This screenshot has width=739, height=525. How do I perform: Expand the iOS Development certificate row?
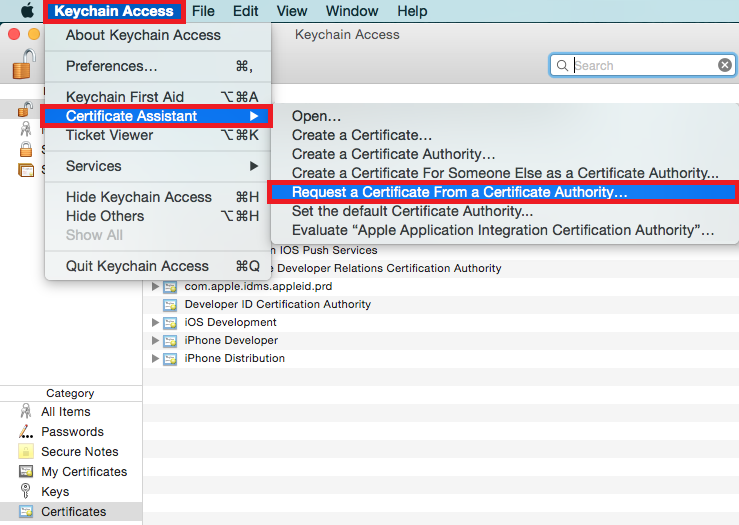point(155,322)
